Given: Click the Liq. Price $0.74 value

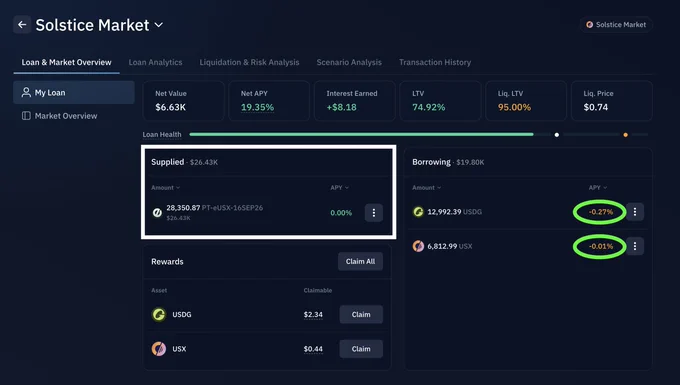Looking at the screenshot, I should tap(595, 107).
